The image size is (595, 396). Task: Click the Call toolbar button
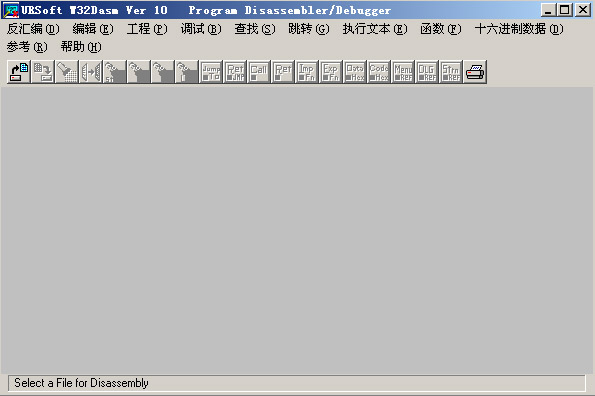[259, 72]
